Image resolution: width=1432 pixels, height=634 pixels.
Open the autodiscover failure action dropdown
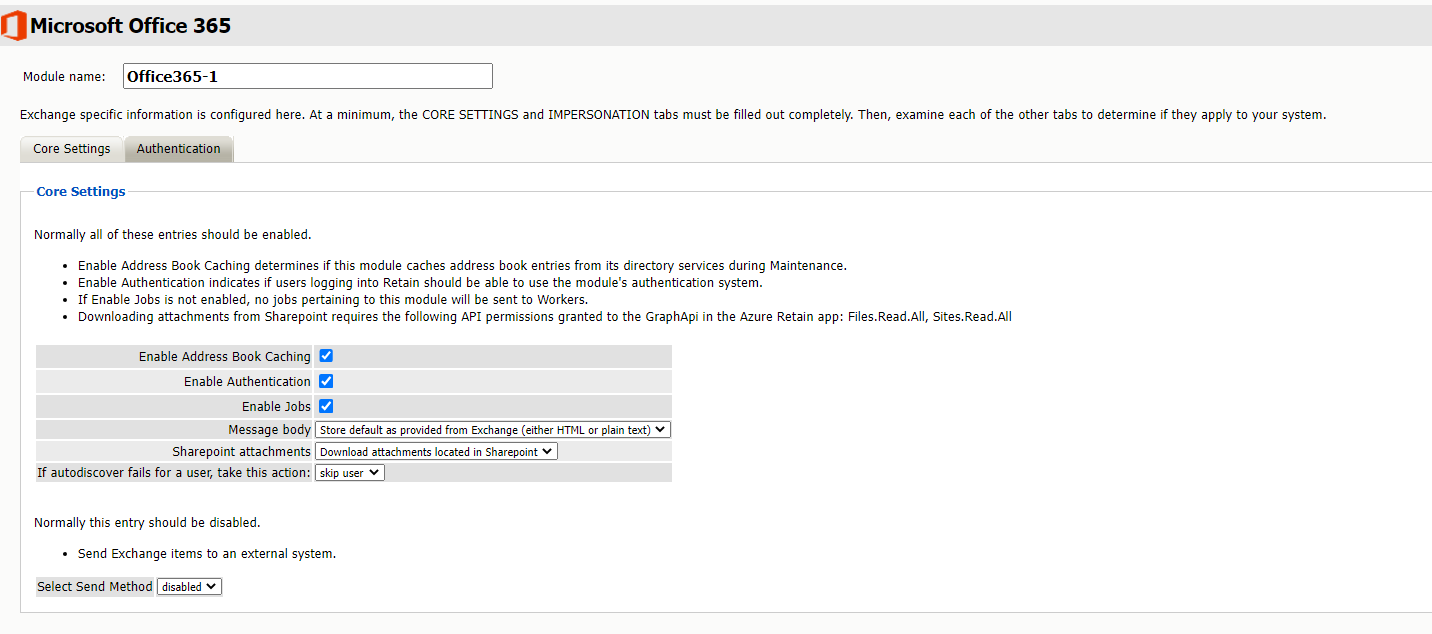349,473
